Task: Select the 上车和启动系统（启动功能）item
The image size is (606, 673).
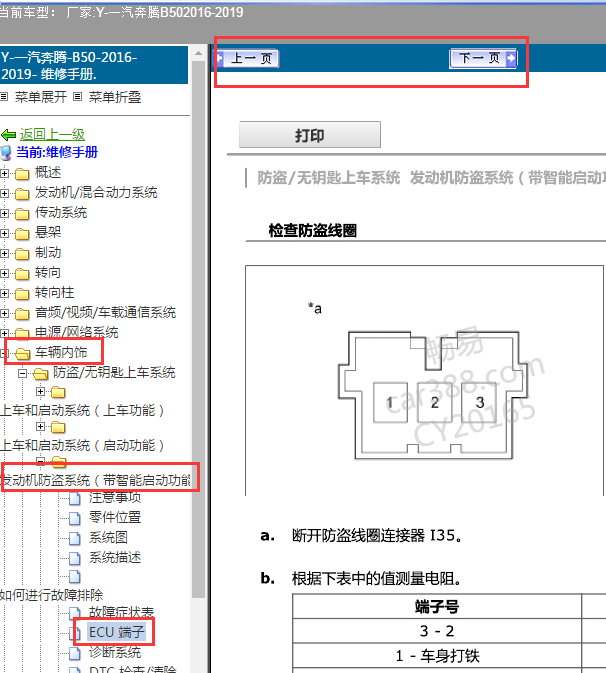Action: pyautogui.click(x=82, y=445)
